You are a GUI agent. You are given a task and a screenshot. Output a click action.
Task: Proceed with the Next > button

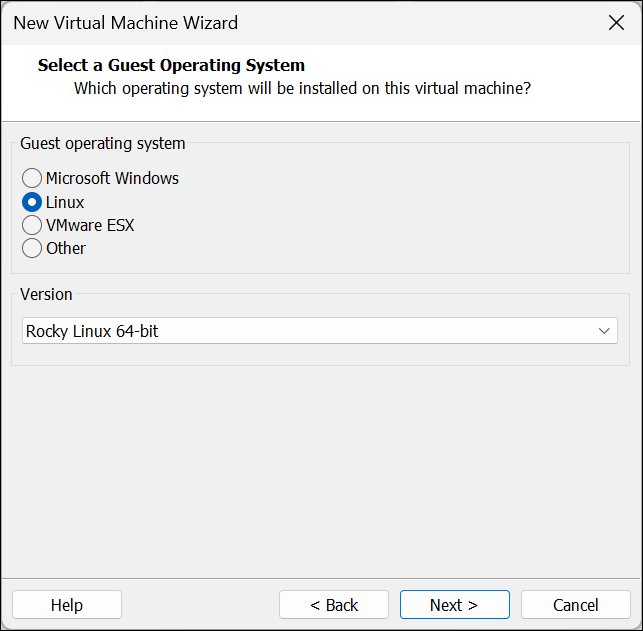pos(454,604)
